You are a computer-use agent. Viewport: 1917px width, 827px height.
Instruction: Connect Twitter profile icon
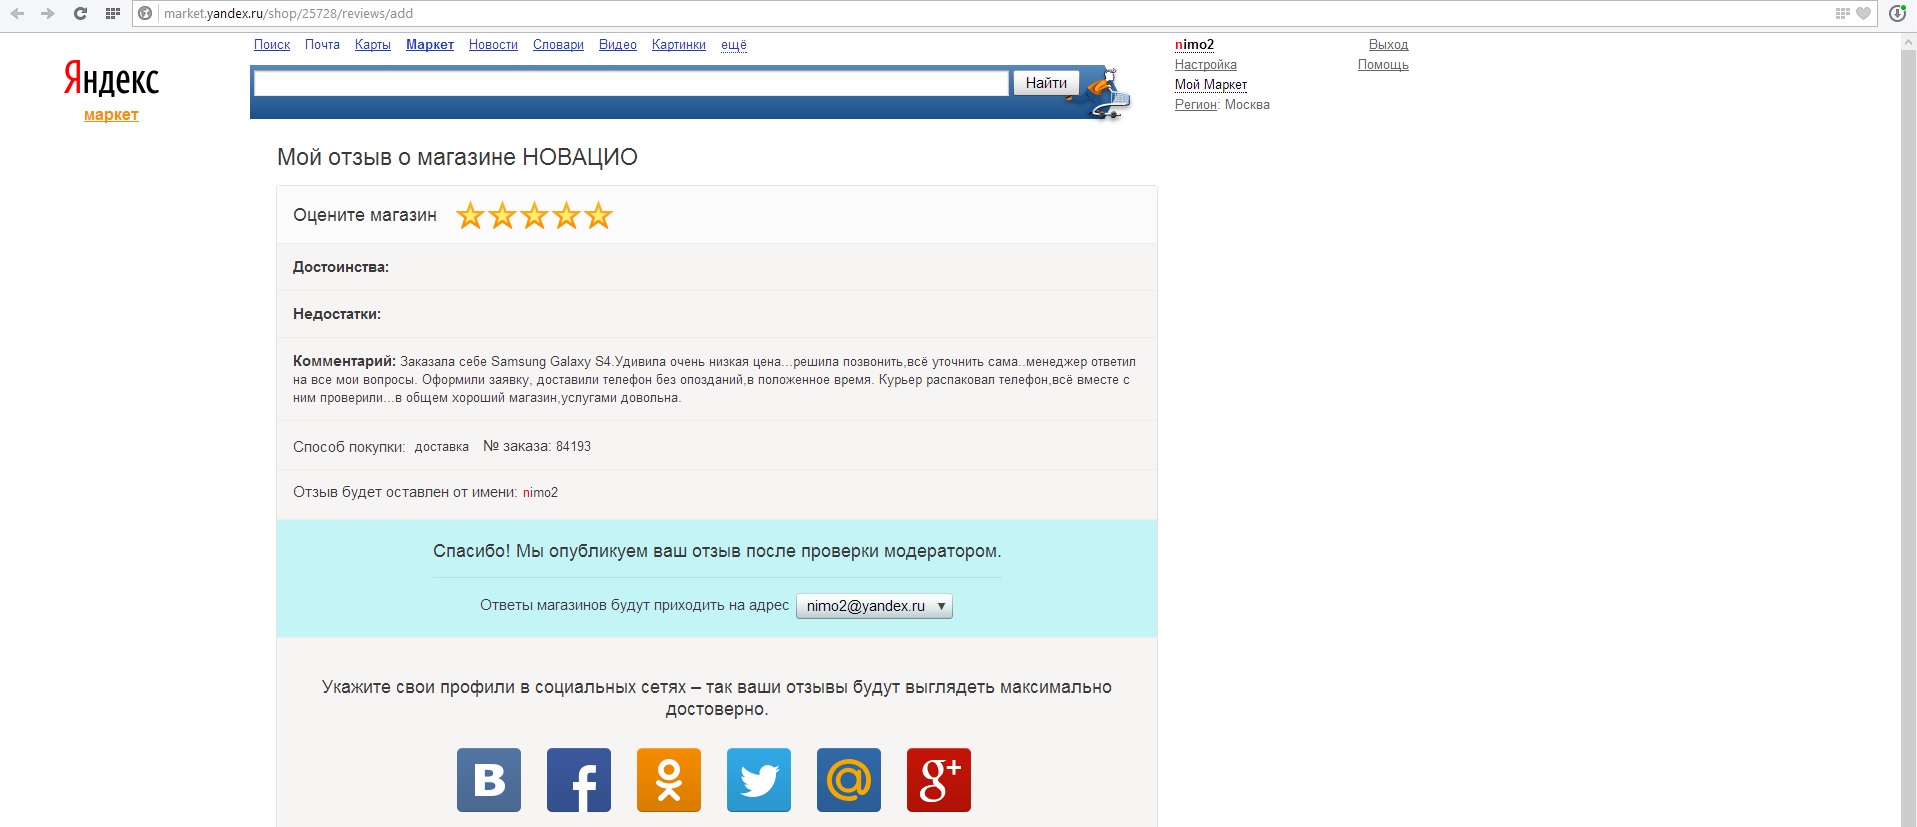point(759,780)
